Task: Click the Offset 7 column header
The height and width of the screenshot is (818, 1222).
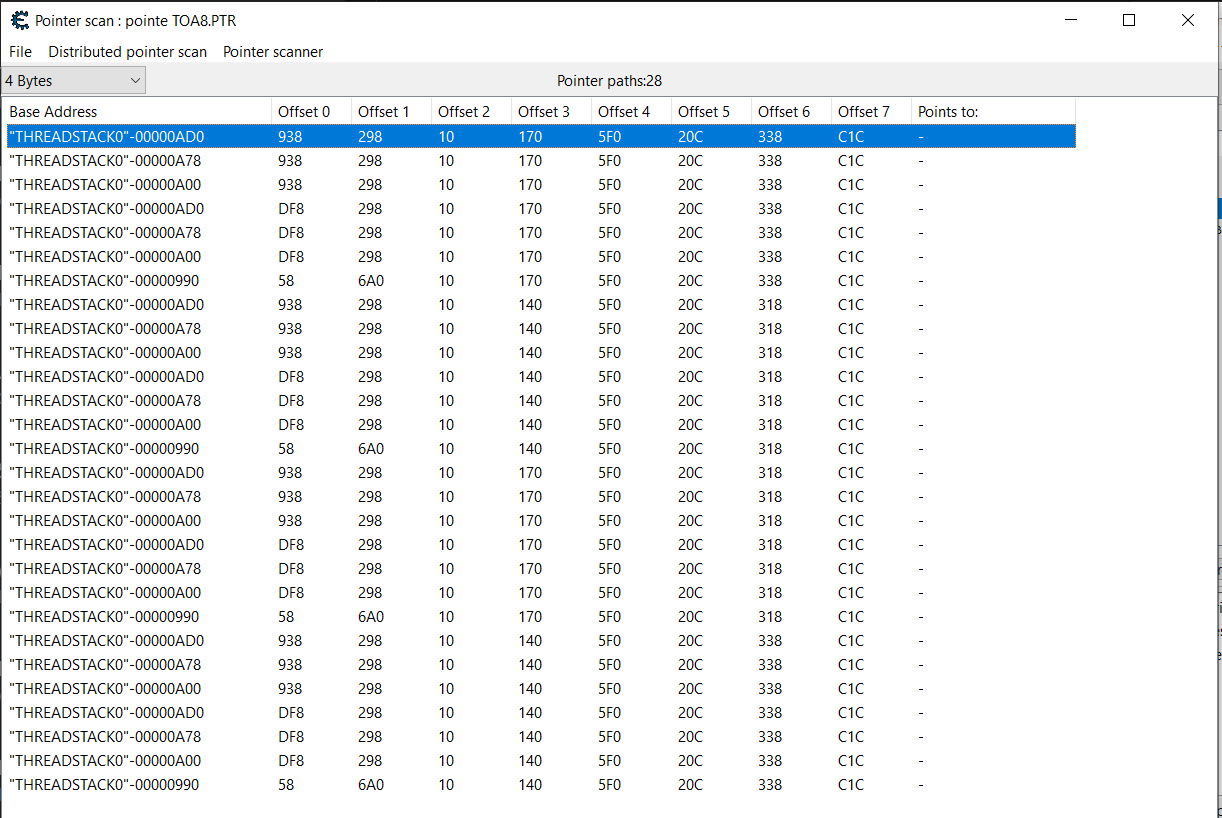Action: [x=870, y=111]
